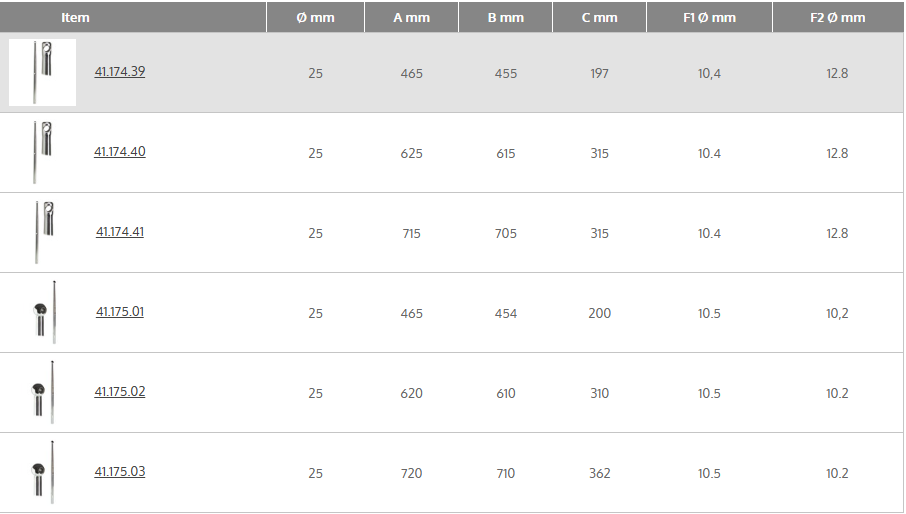This screenshot has height=514, width=906.
Task: Select the C mm column header
Action: [599, 18]
